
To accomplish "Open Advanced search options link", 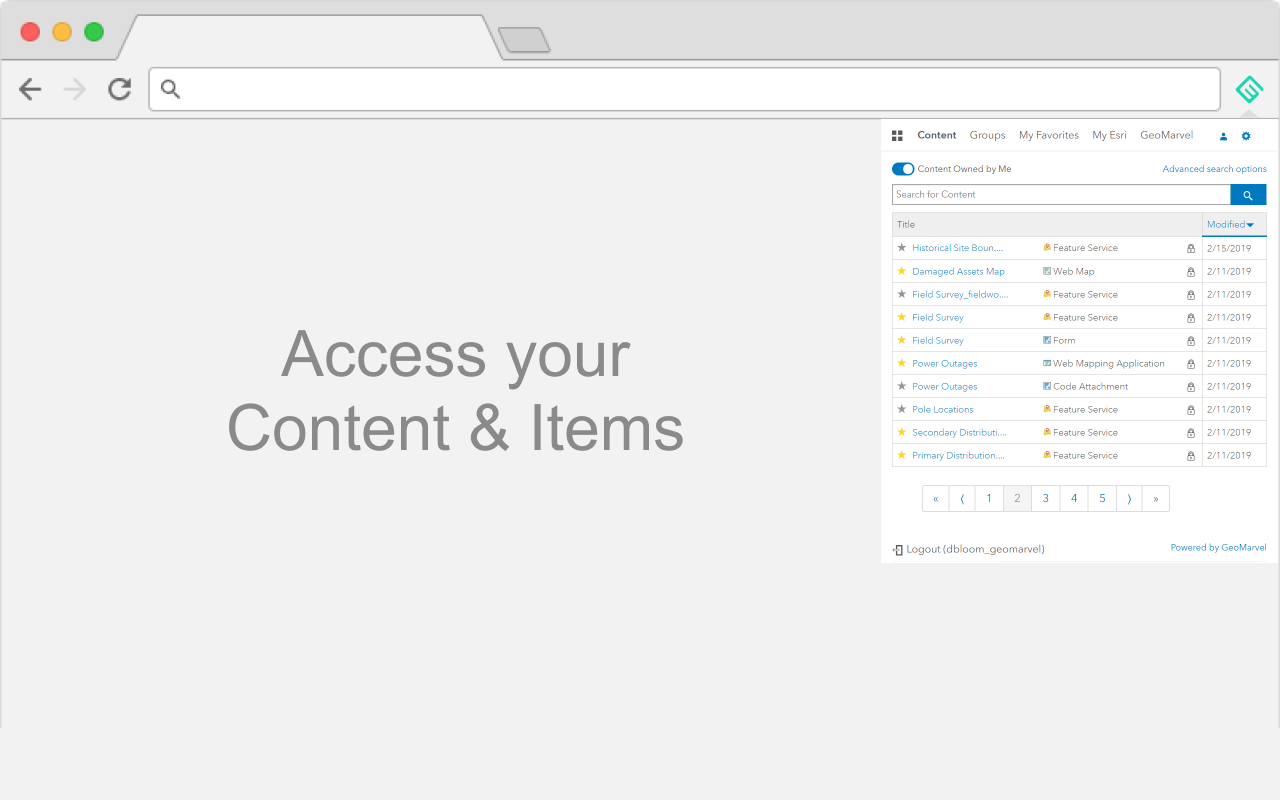I will click(1214, 169).
